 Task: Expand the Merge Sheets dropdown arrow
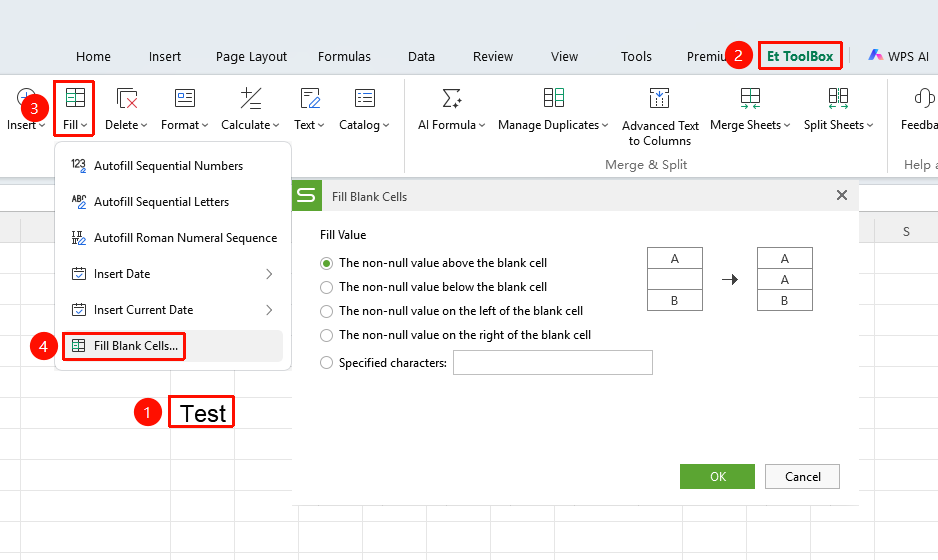[x=787, y=125]
